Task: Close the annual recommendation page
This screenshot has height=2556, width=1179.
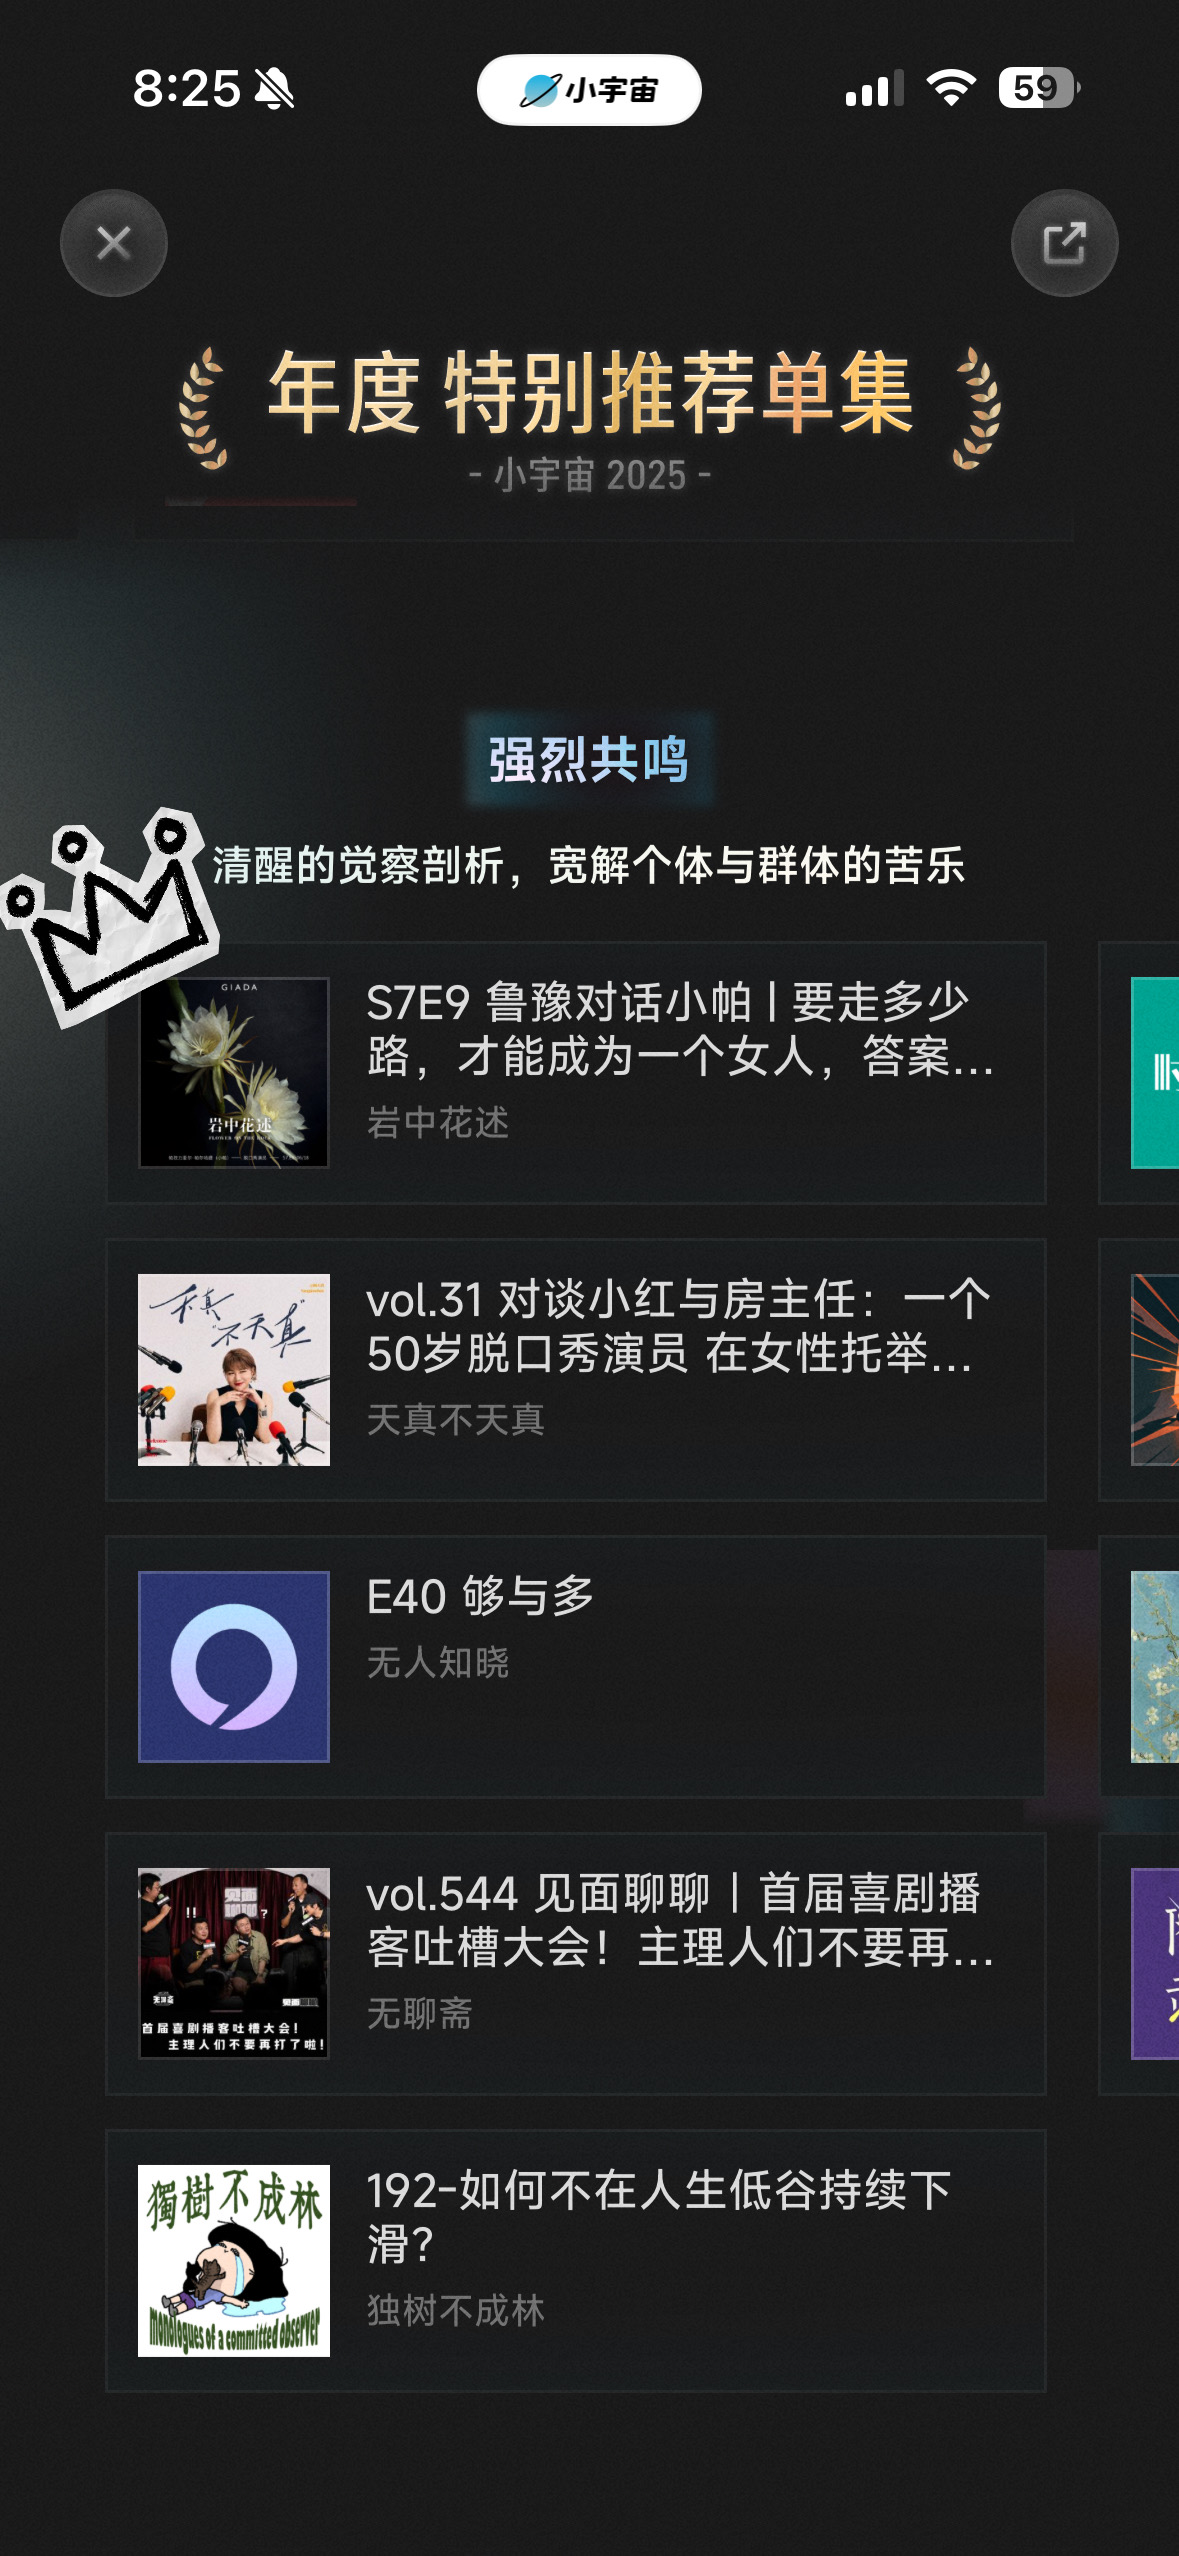Action: click(114, 243)
